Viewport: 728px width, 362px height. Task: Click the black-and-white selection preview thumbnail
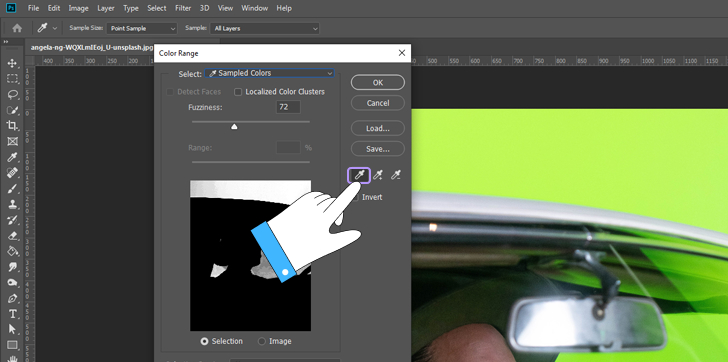point(250,255)
